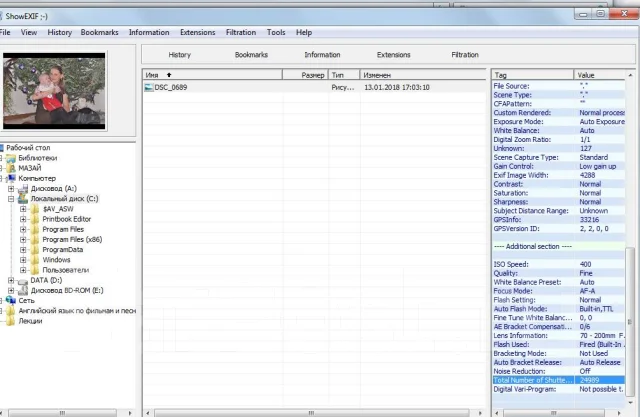
Task: Select the МАЗАЙ user folder
Action: 30,168
